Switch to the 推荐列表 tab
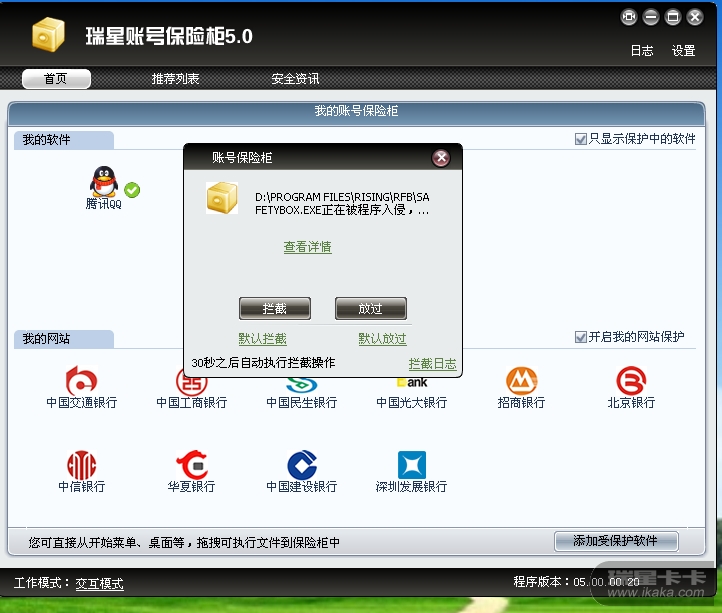This screenshot has width=722, height=613. [x=175, y=79]
